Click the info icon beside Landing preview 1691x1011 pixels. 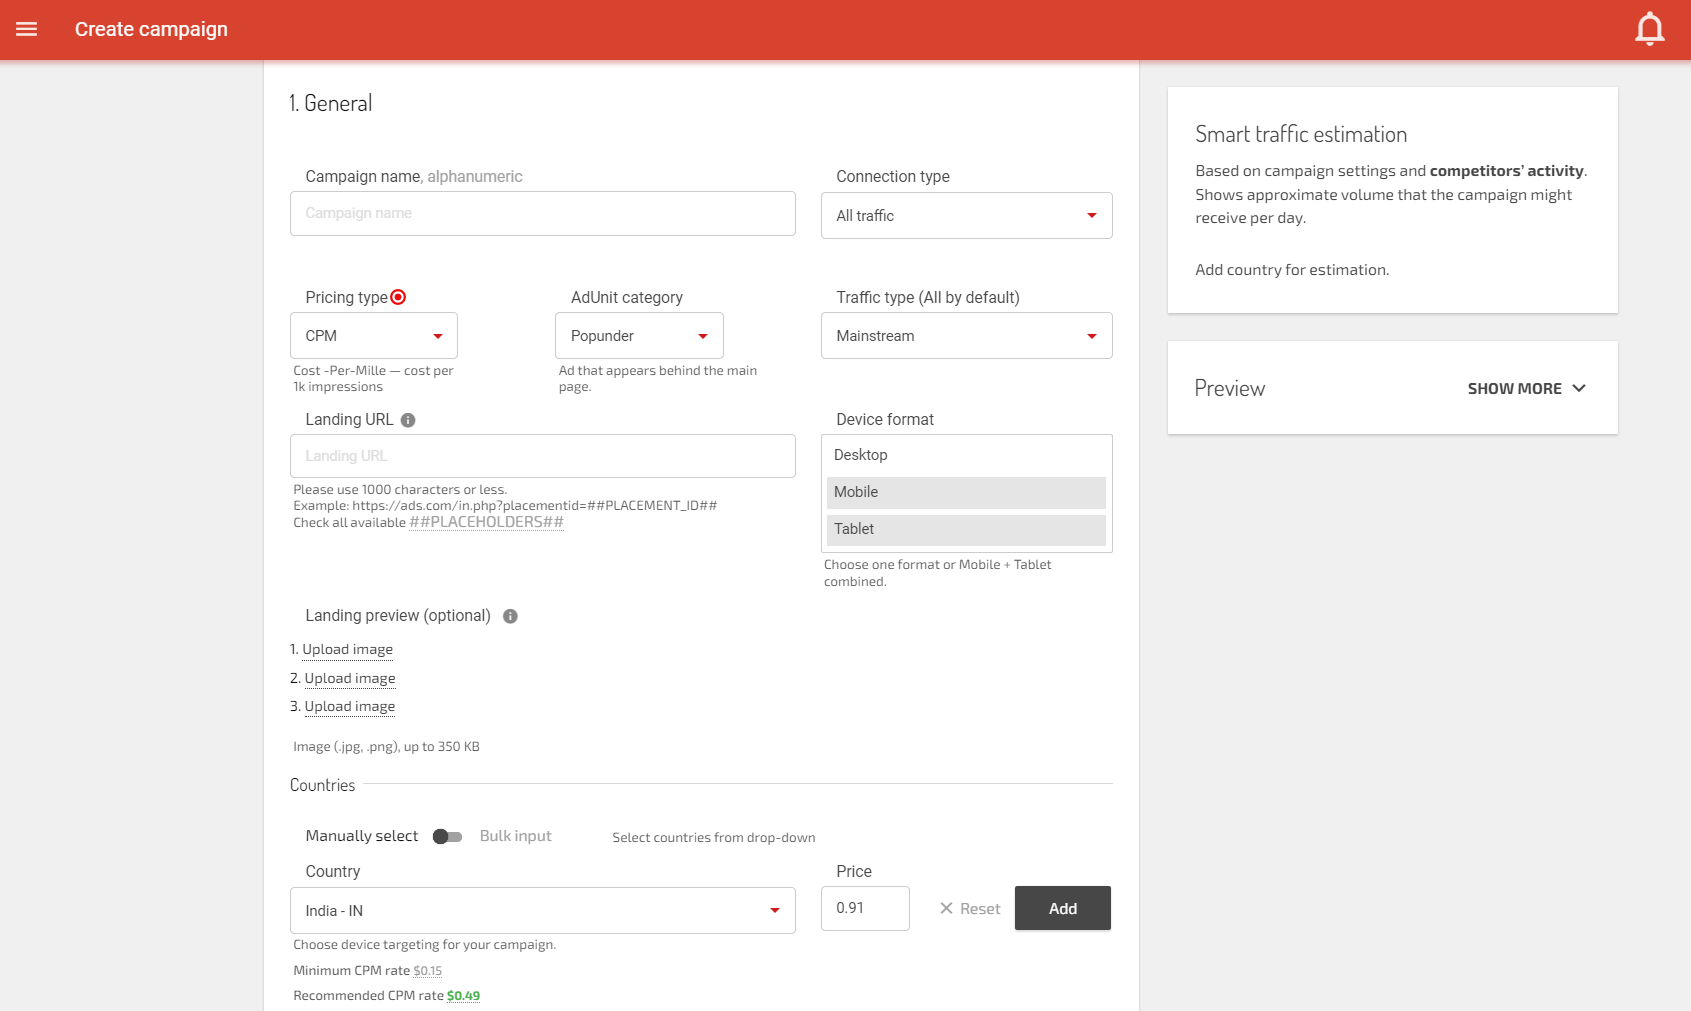[x=510, y=616]
